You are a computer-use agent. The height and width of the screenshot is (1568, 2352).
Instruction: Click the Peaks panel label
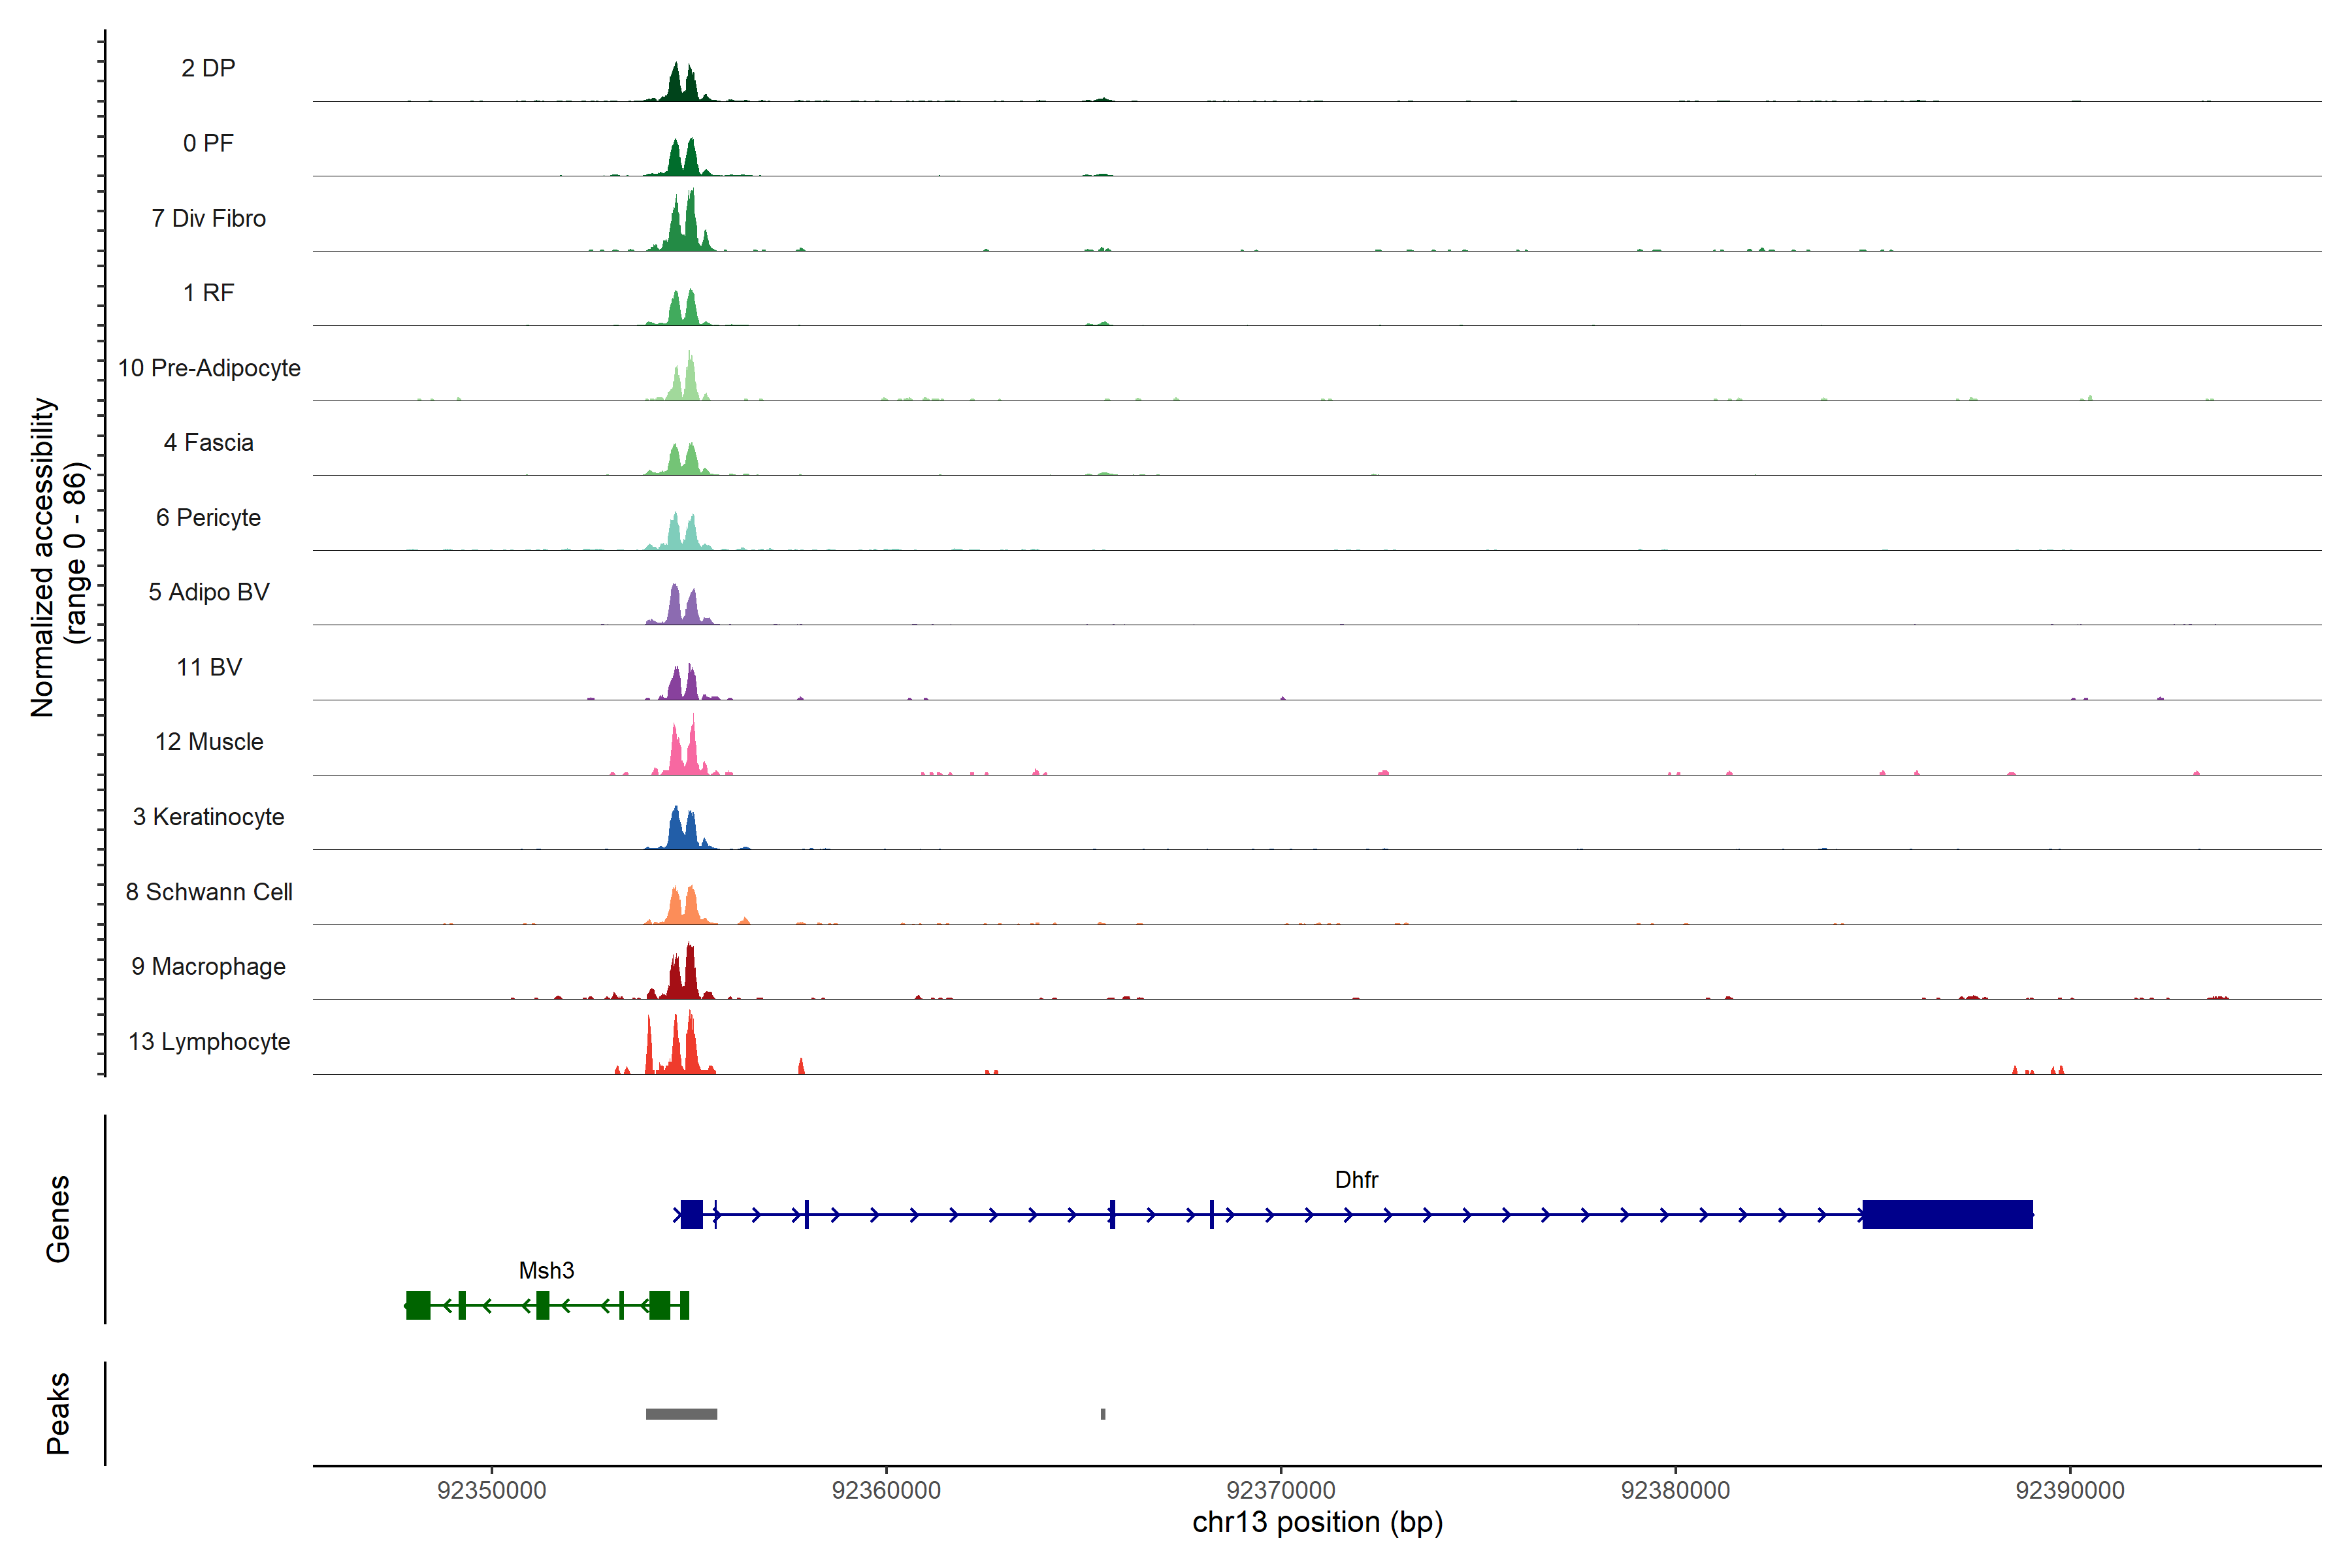pyautogui.click(x=58, y=1413)
